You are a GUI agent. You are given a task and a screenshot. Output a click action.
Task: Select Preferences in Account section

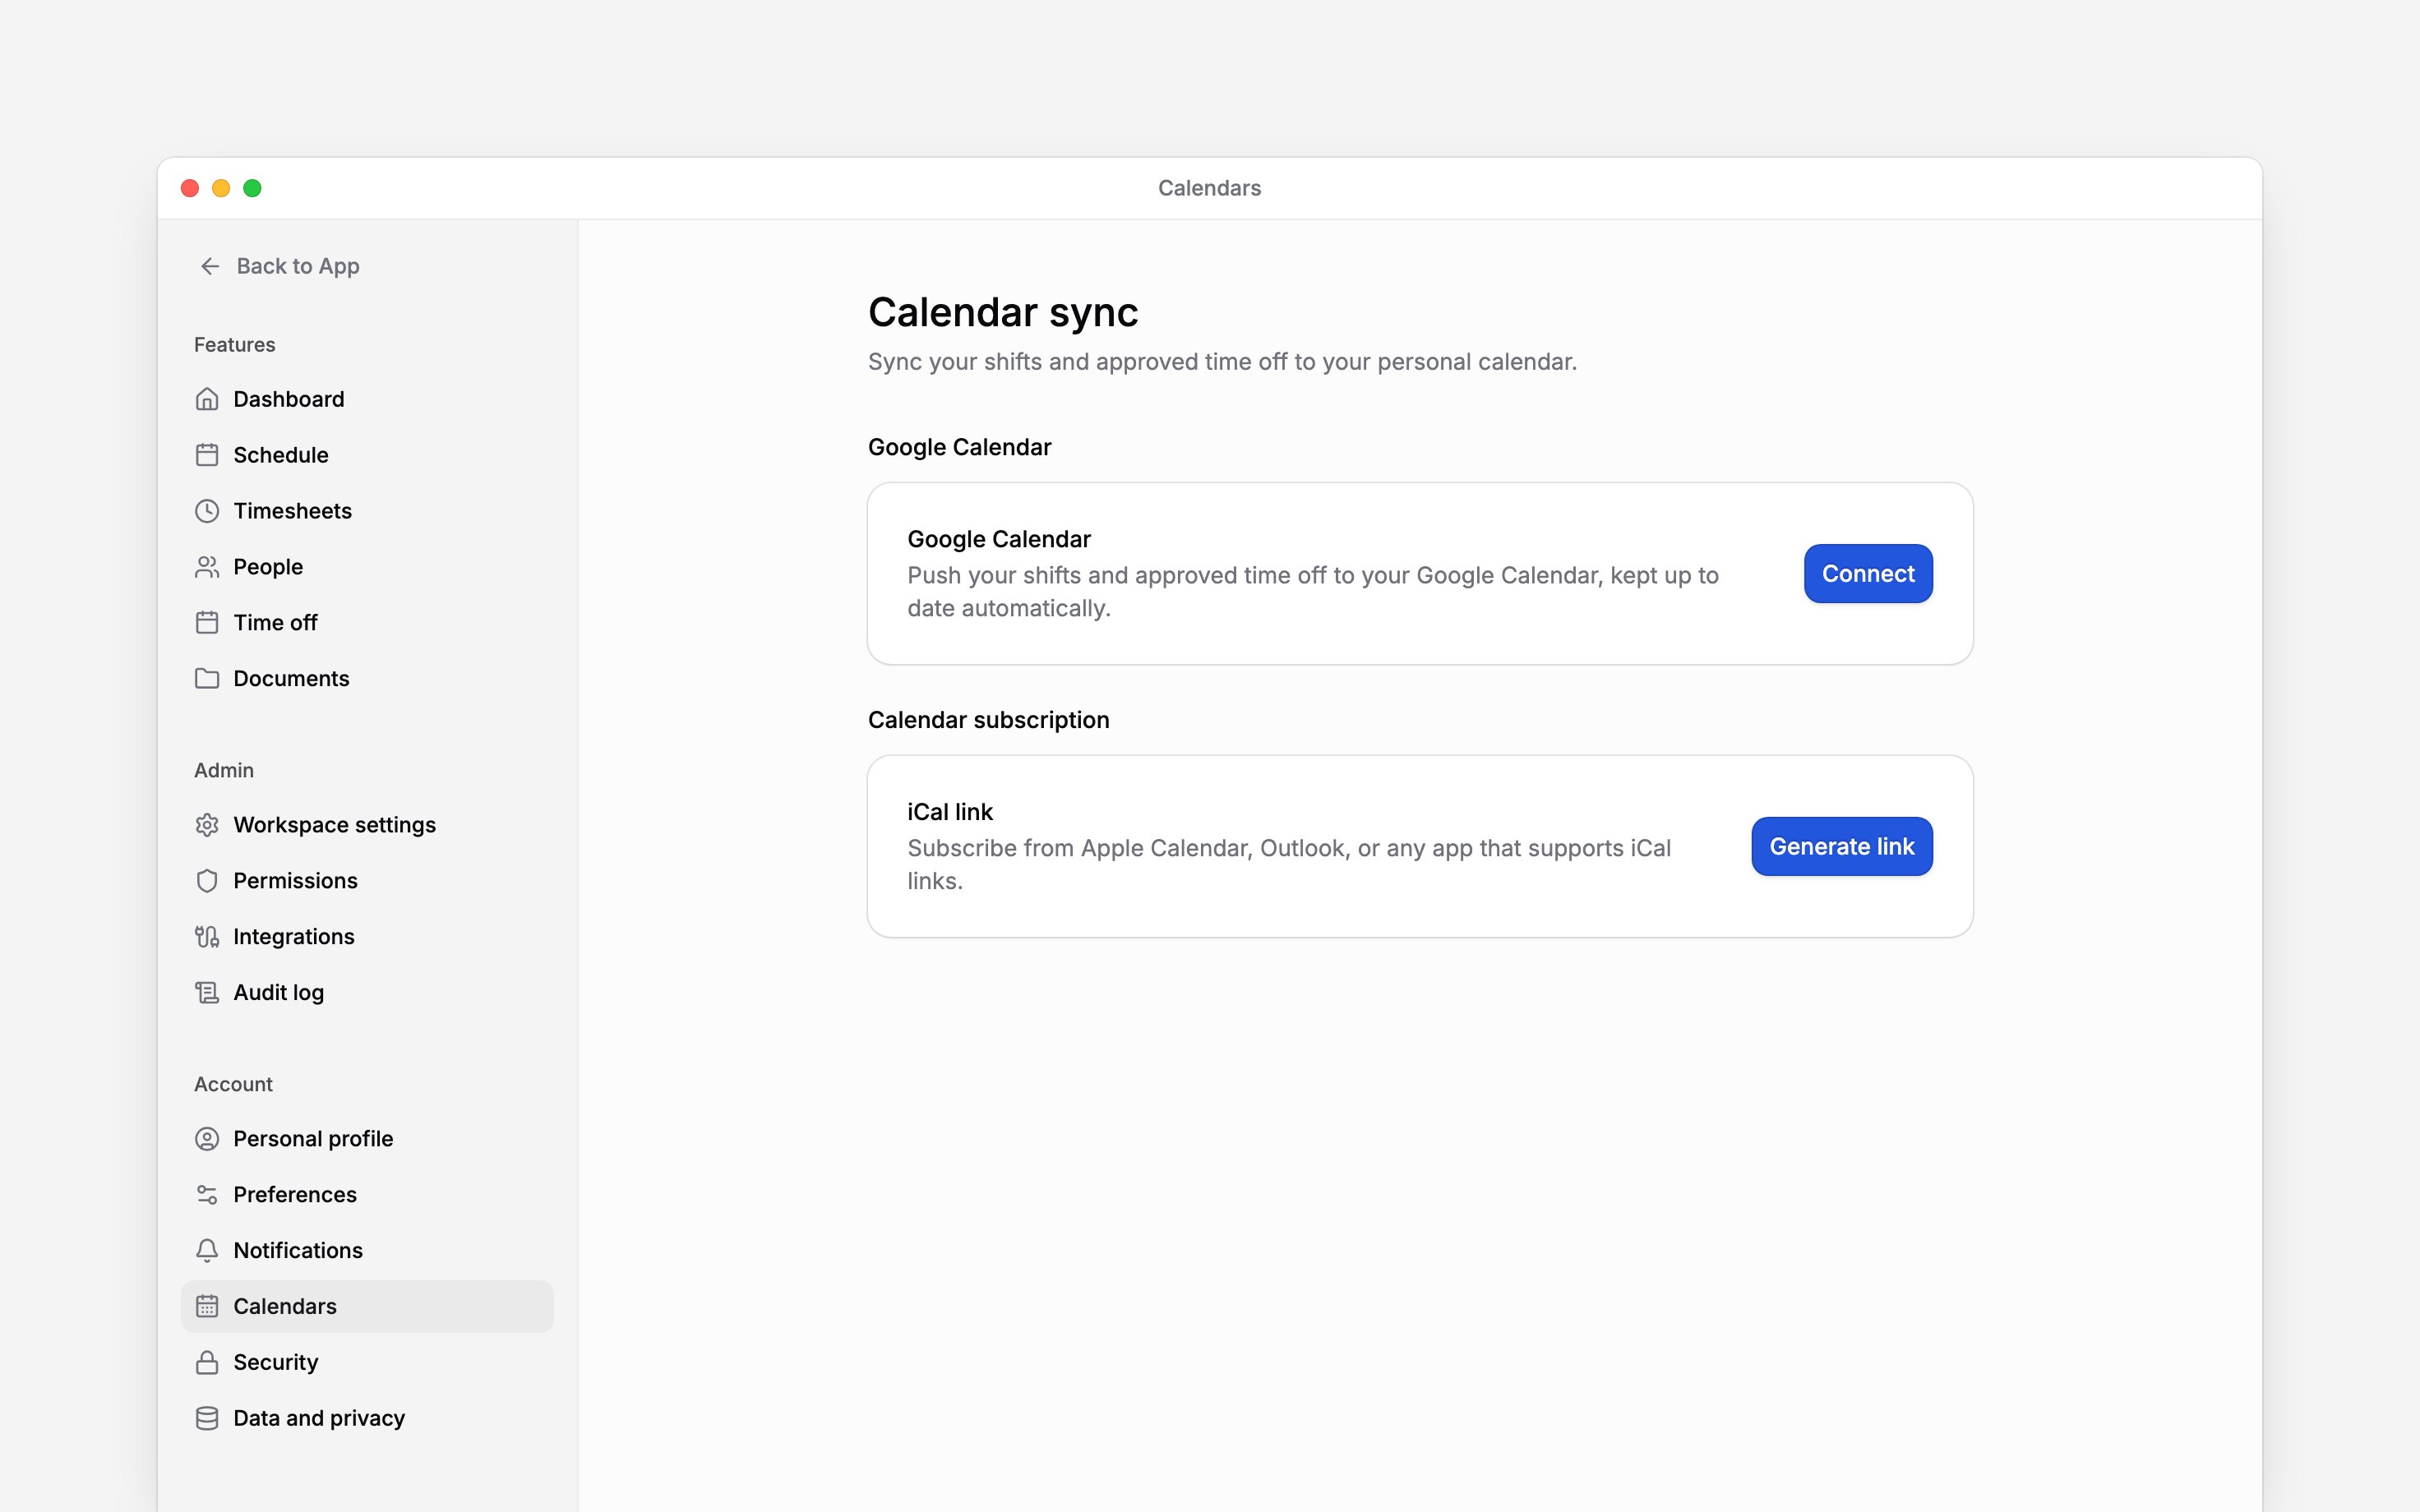pyautogui.click(x=367, y=1195)
